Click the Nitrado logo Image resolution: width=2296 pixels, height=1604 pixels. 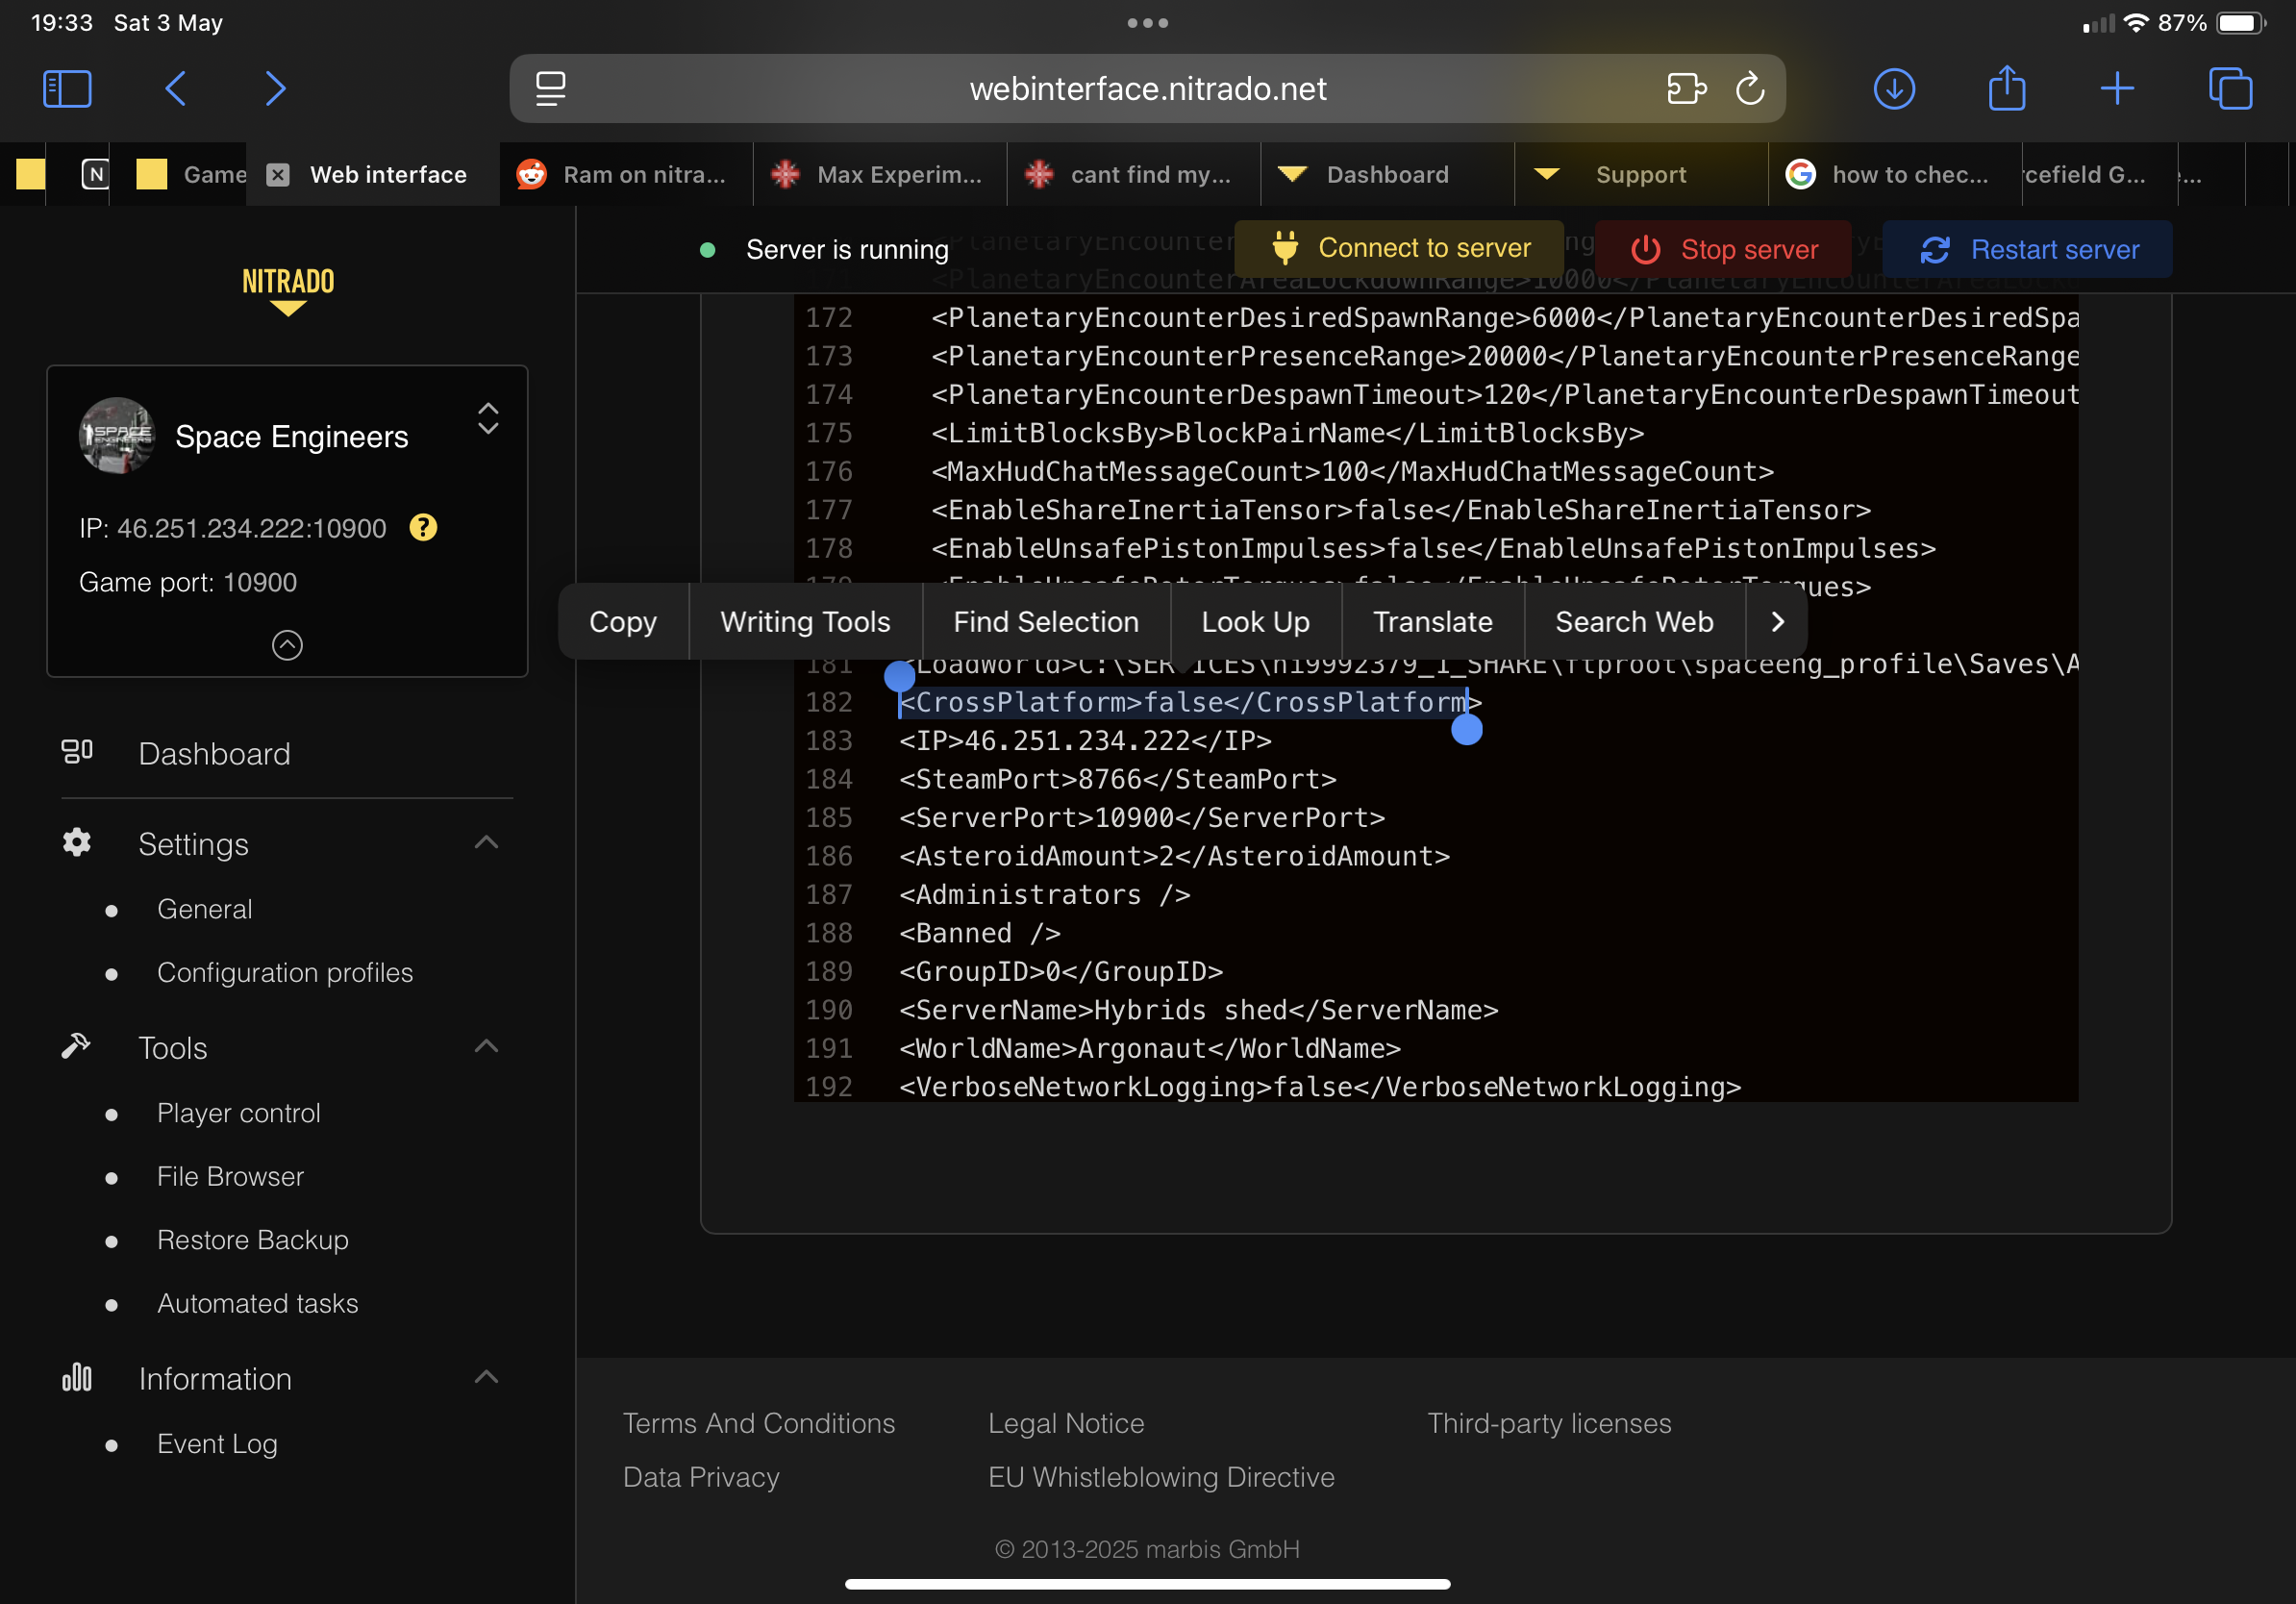click(288, 290)
